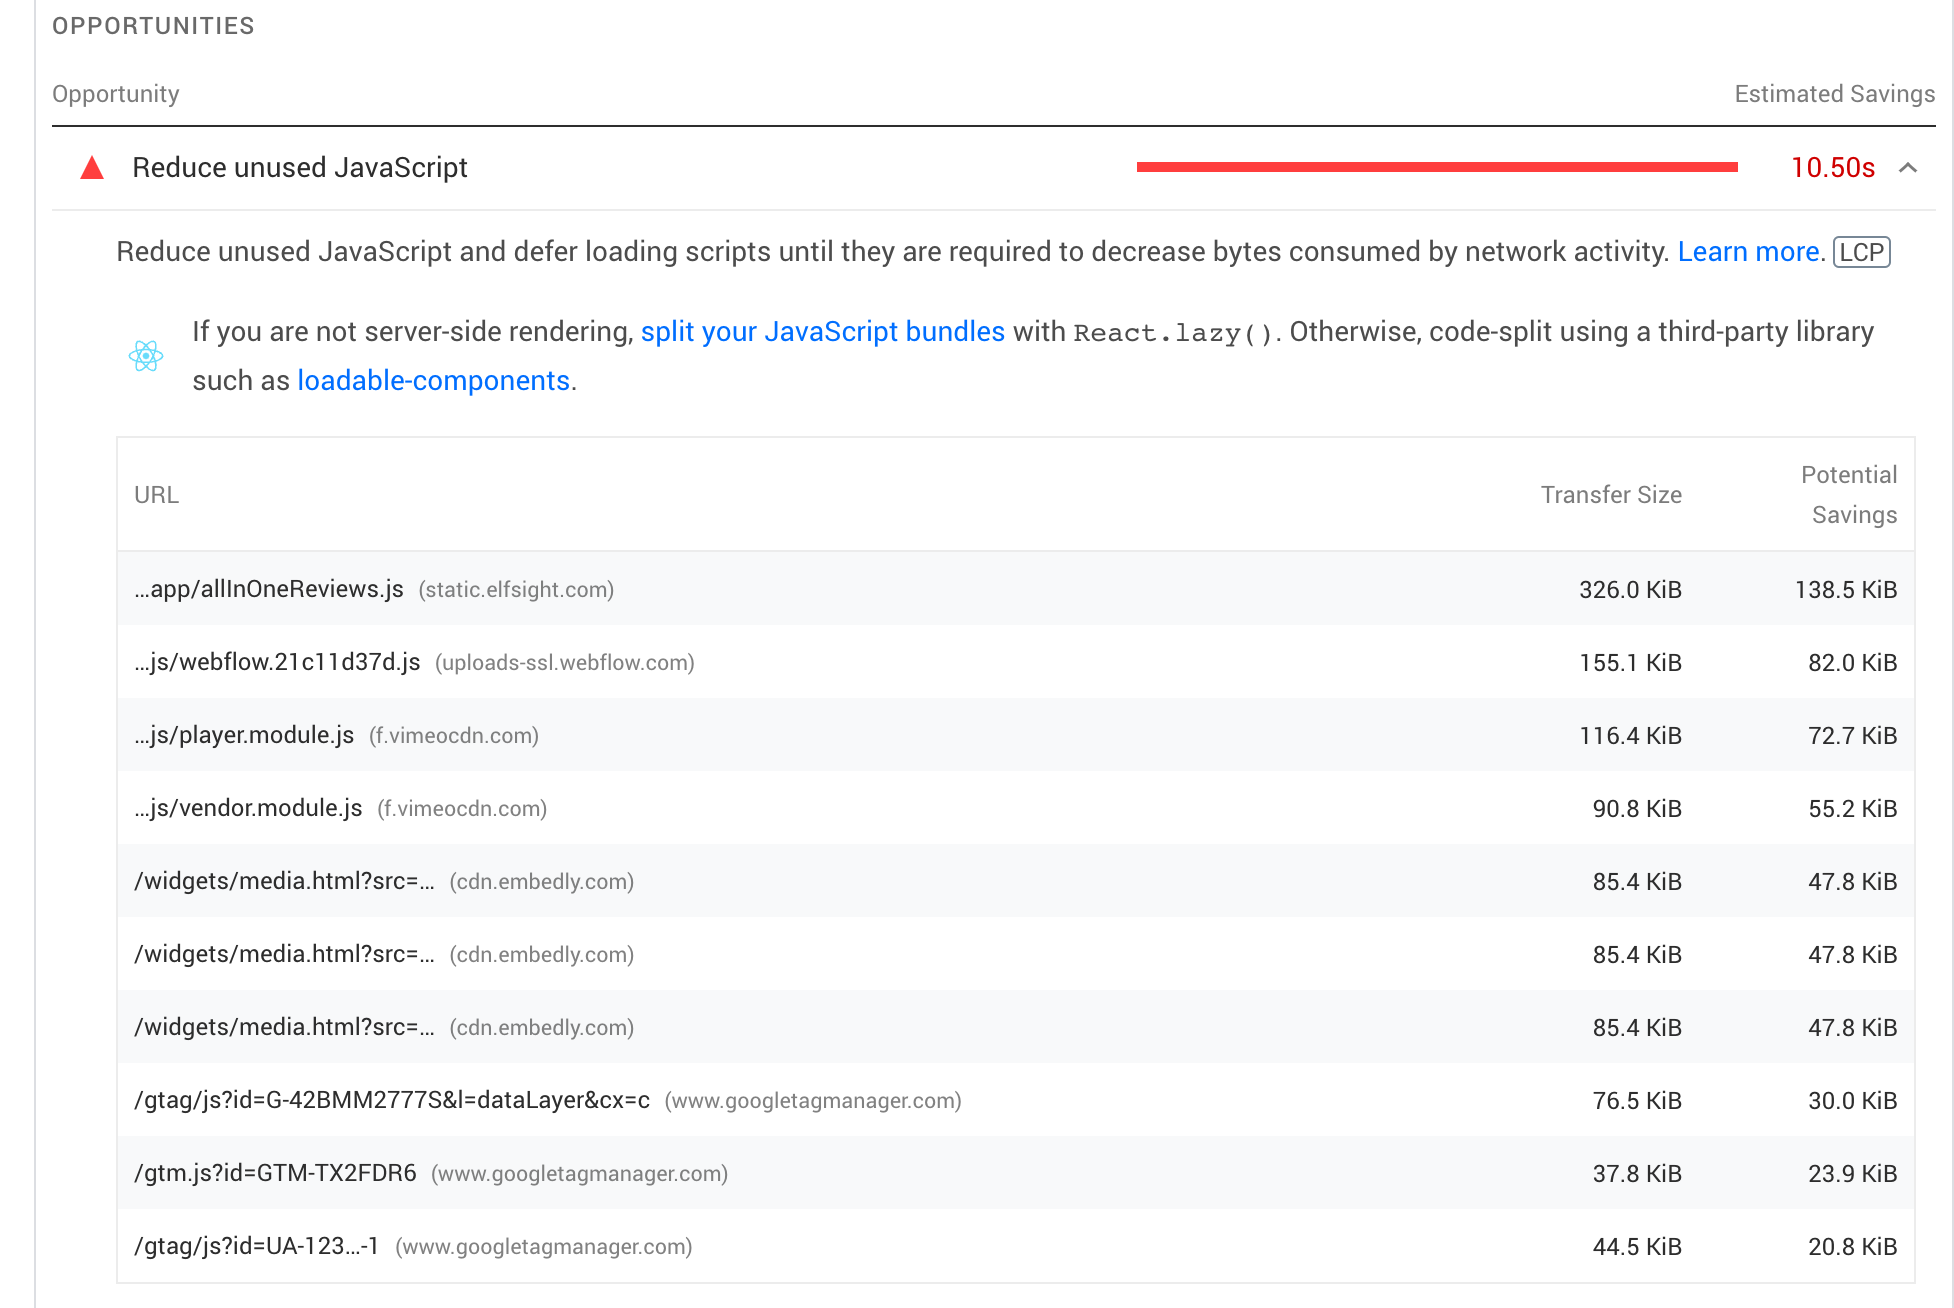Viewport: 1954px width, 1308px height.
Task: Open split your JavaScript bundles link
Action: click(822, 332)
